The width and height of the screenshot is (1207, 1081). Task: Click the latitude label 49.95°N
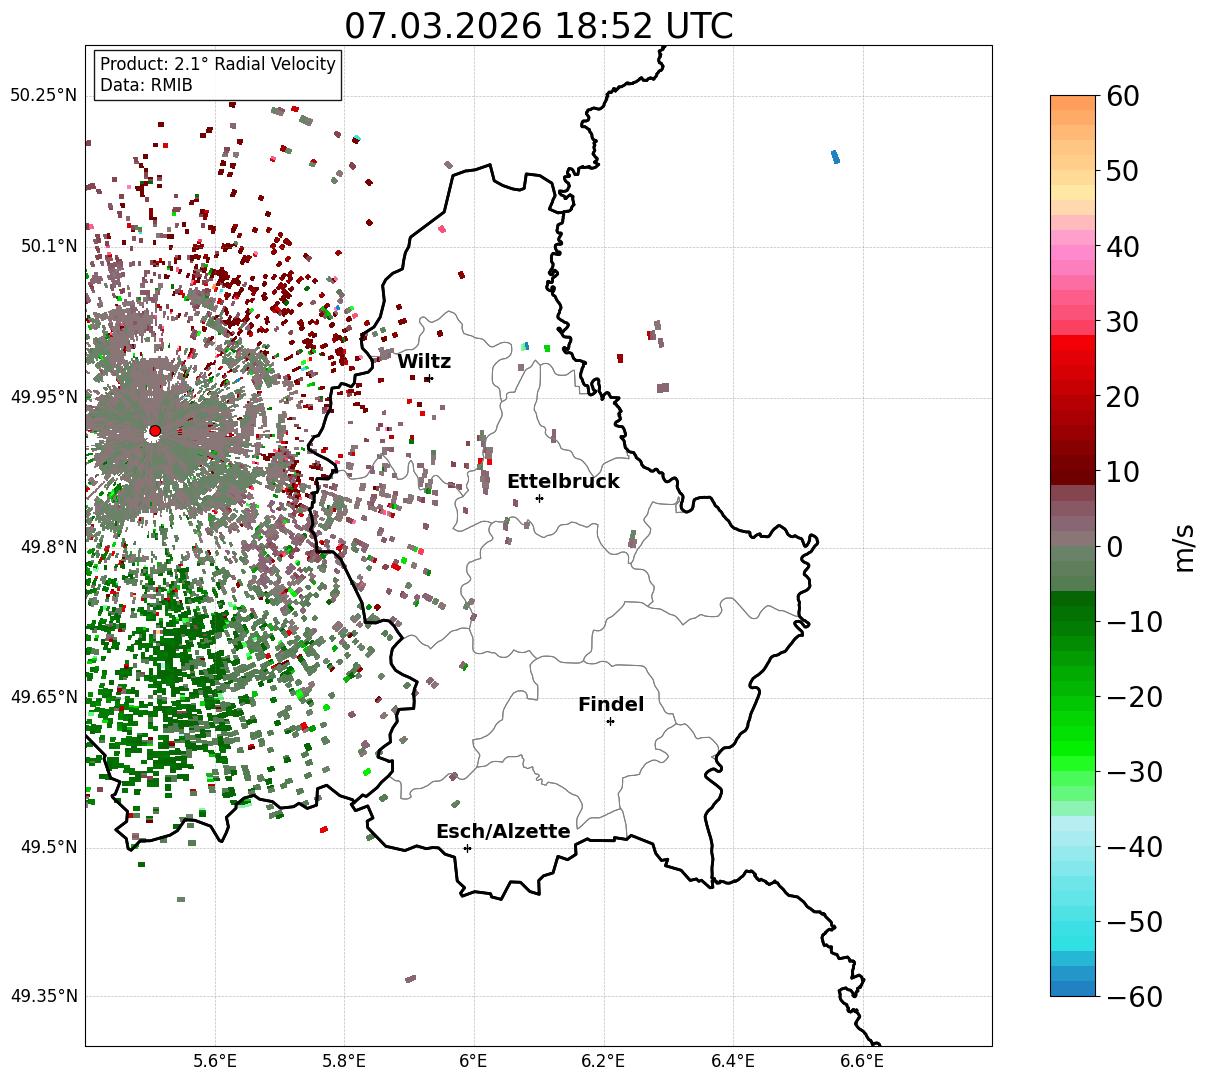click(43, 397)
